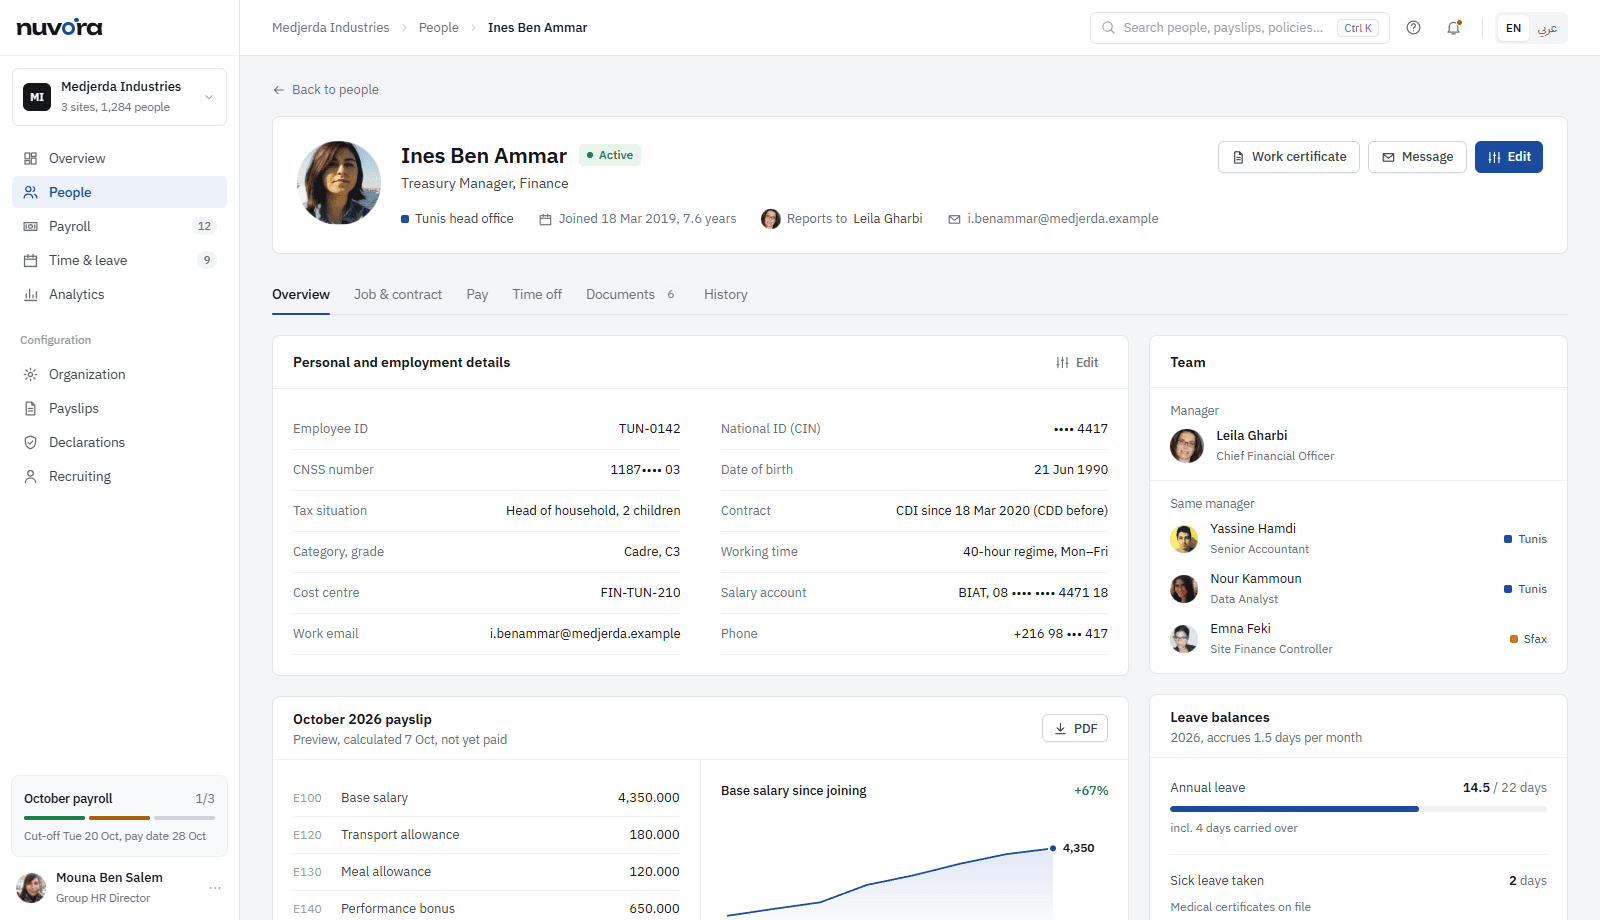Switch language to Arabic
Screen dimensions: 1600x920
tap(1547, 28)
